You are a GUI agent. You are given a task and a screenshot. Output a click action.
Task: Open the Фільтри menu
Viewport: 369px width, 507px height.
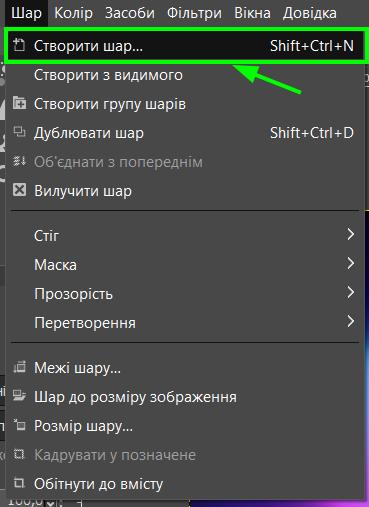(x=194, y=13)
